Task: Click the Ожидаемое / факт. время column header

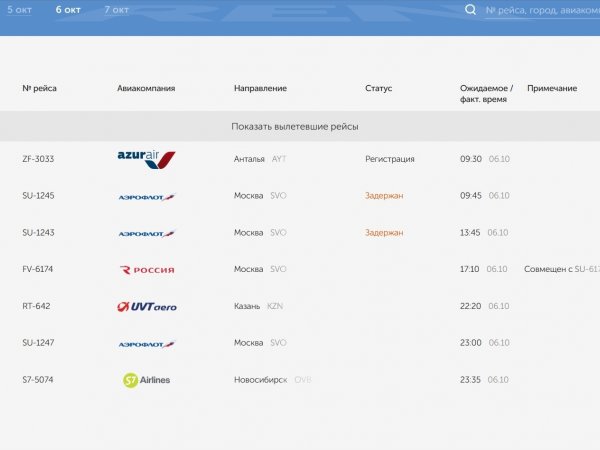Action: [x=486, y=94]
